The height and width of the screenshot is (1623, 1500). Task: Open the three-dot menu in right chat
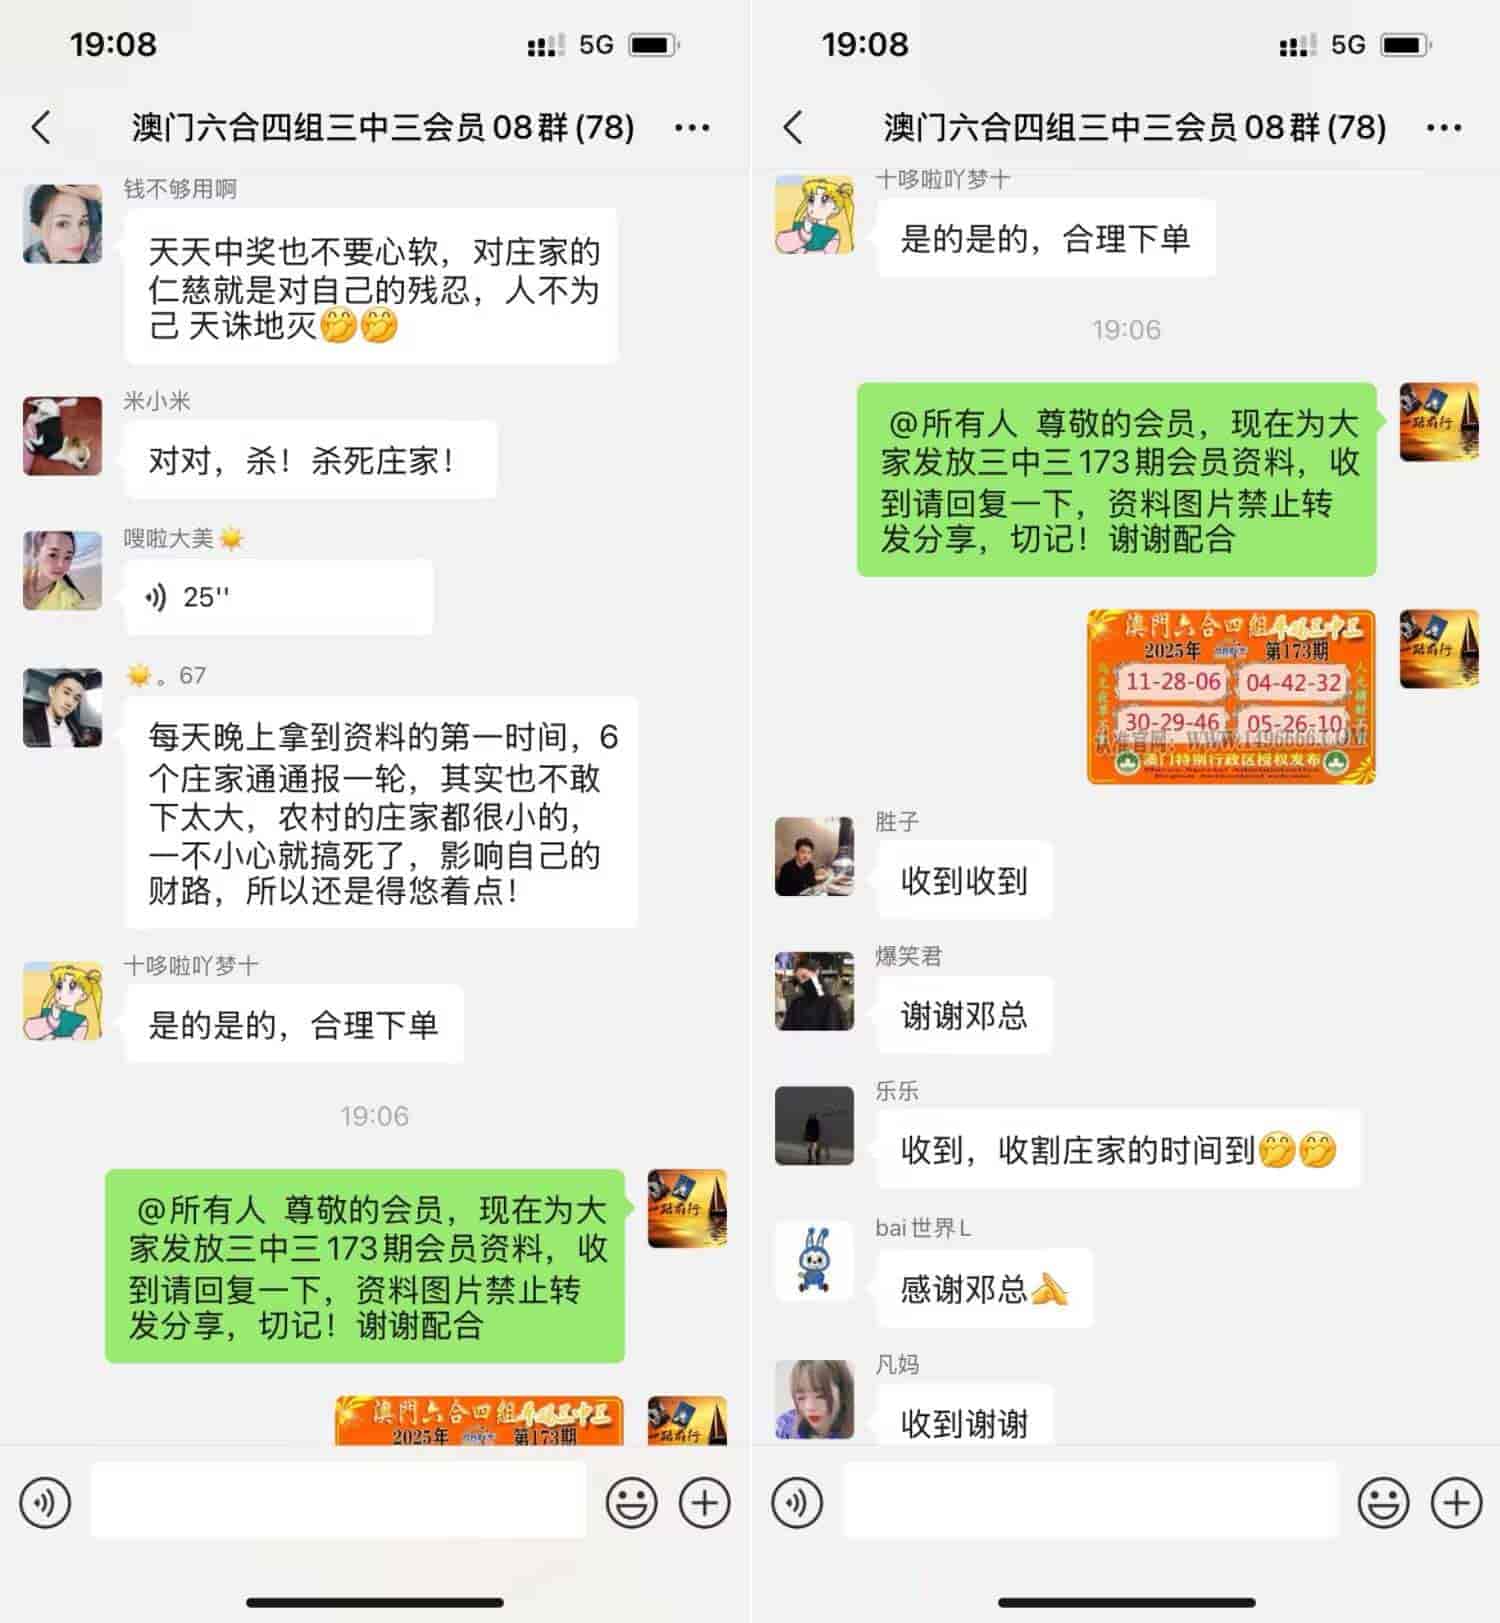(x=1444, y=127)
